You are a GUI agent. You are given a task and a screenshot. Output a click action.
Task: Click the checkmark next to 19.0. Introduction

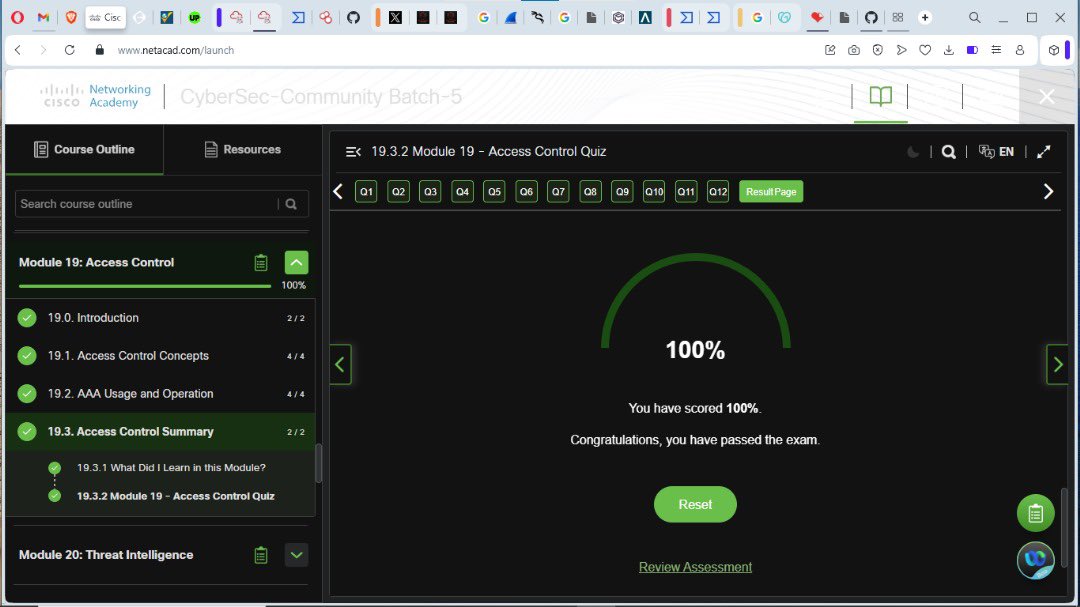pyautogui.click(x=25, y=318)
